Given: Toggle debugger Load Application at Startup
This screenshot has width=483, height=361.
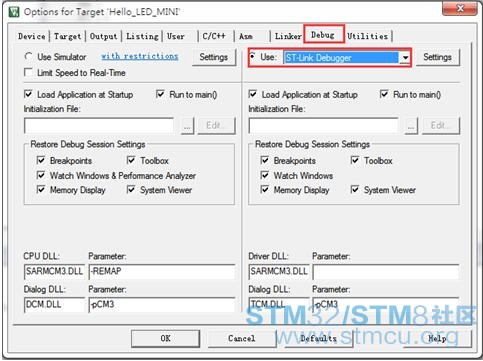Looking at the screenshot, I should tap(253, 94).
